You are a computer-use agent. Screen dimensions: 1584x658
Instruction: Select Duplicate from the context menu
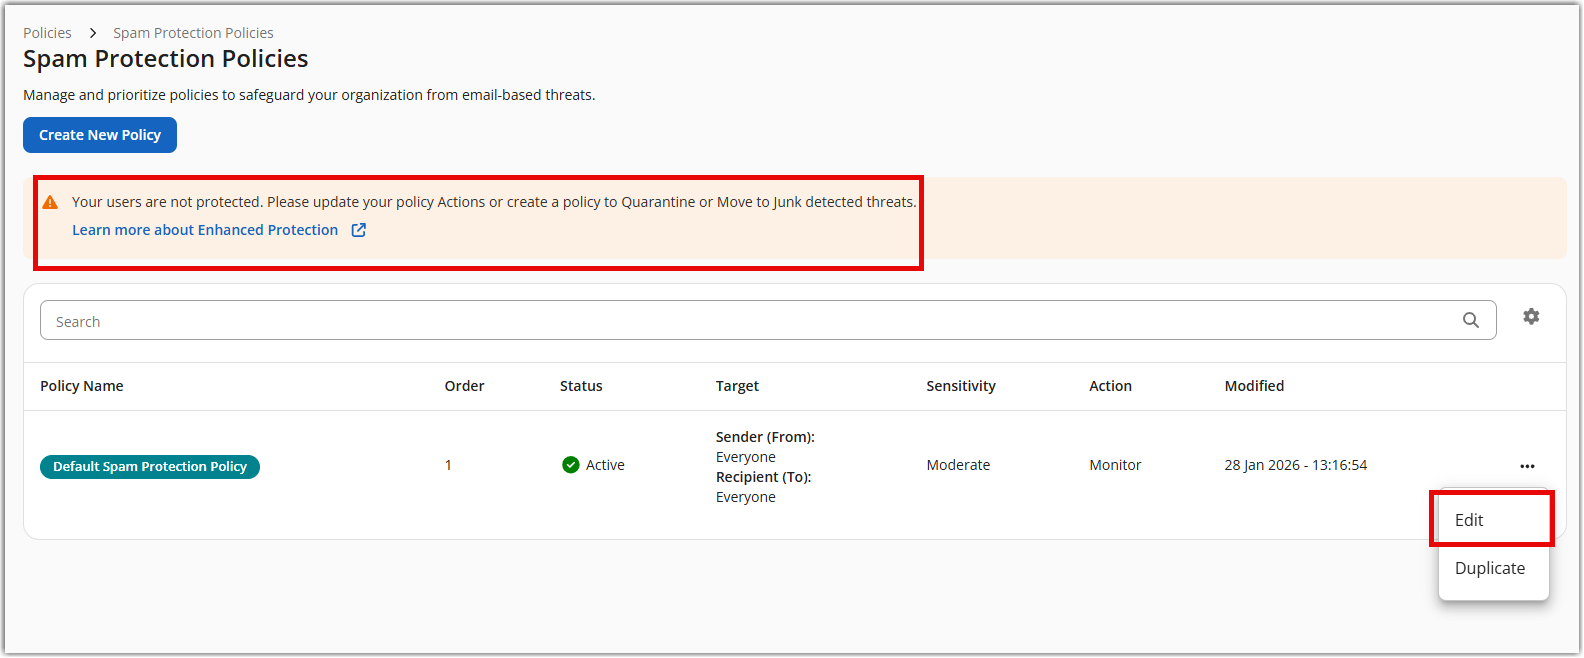[x=1489, y=568]
